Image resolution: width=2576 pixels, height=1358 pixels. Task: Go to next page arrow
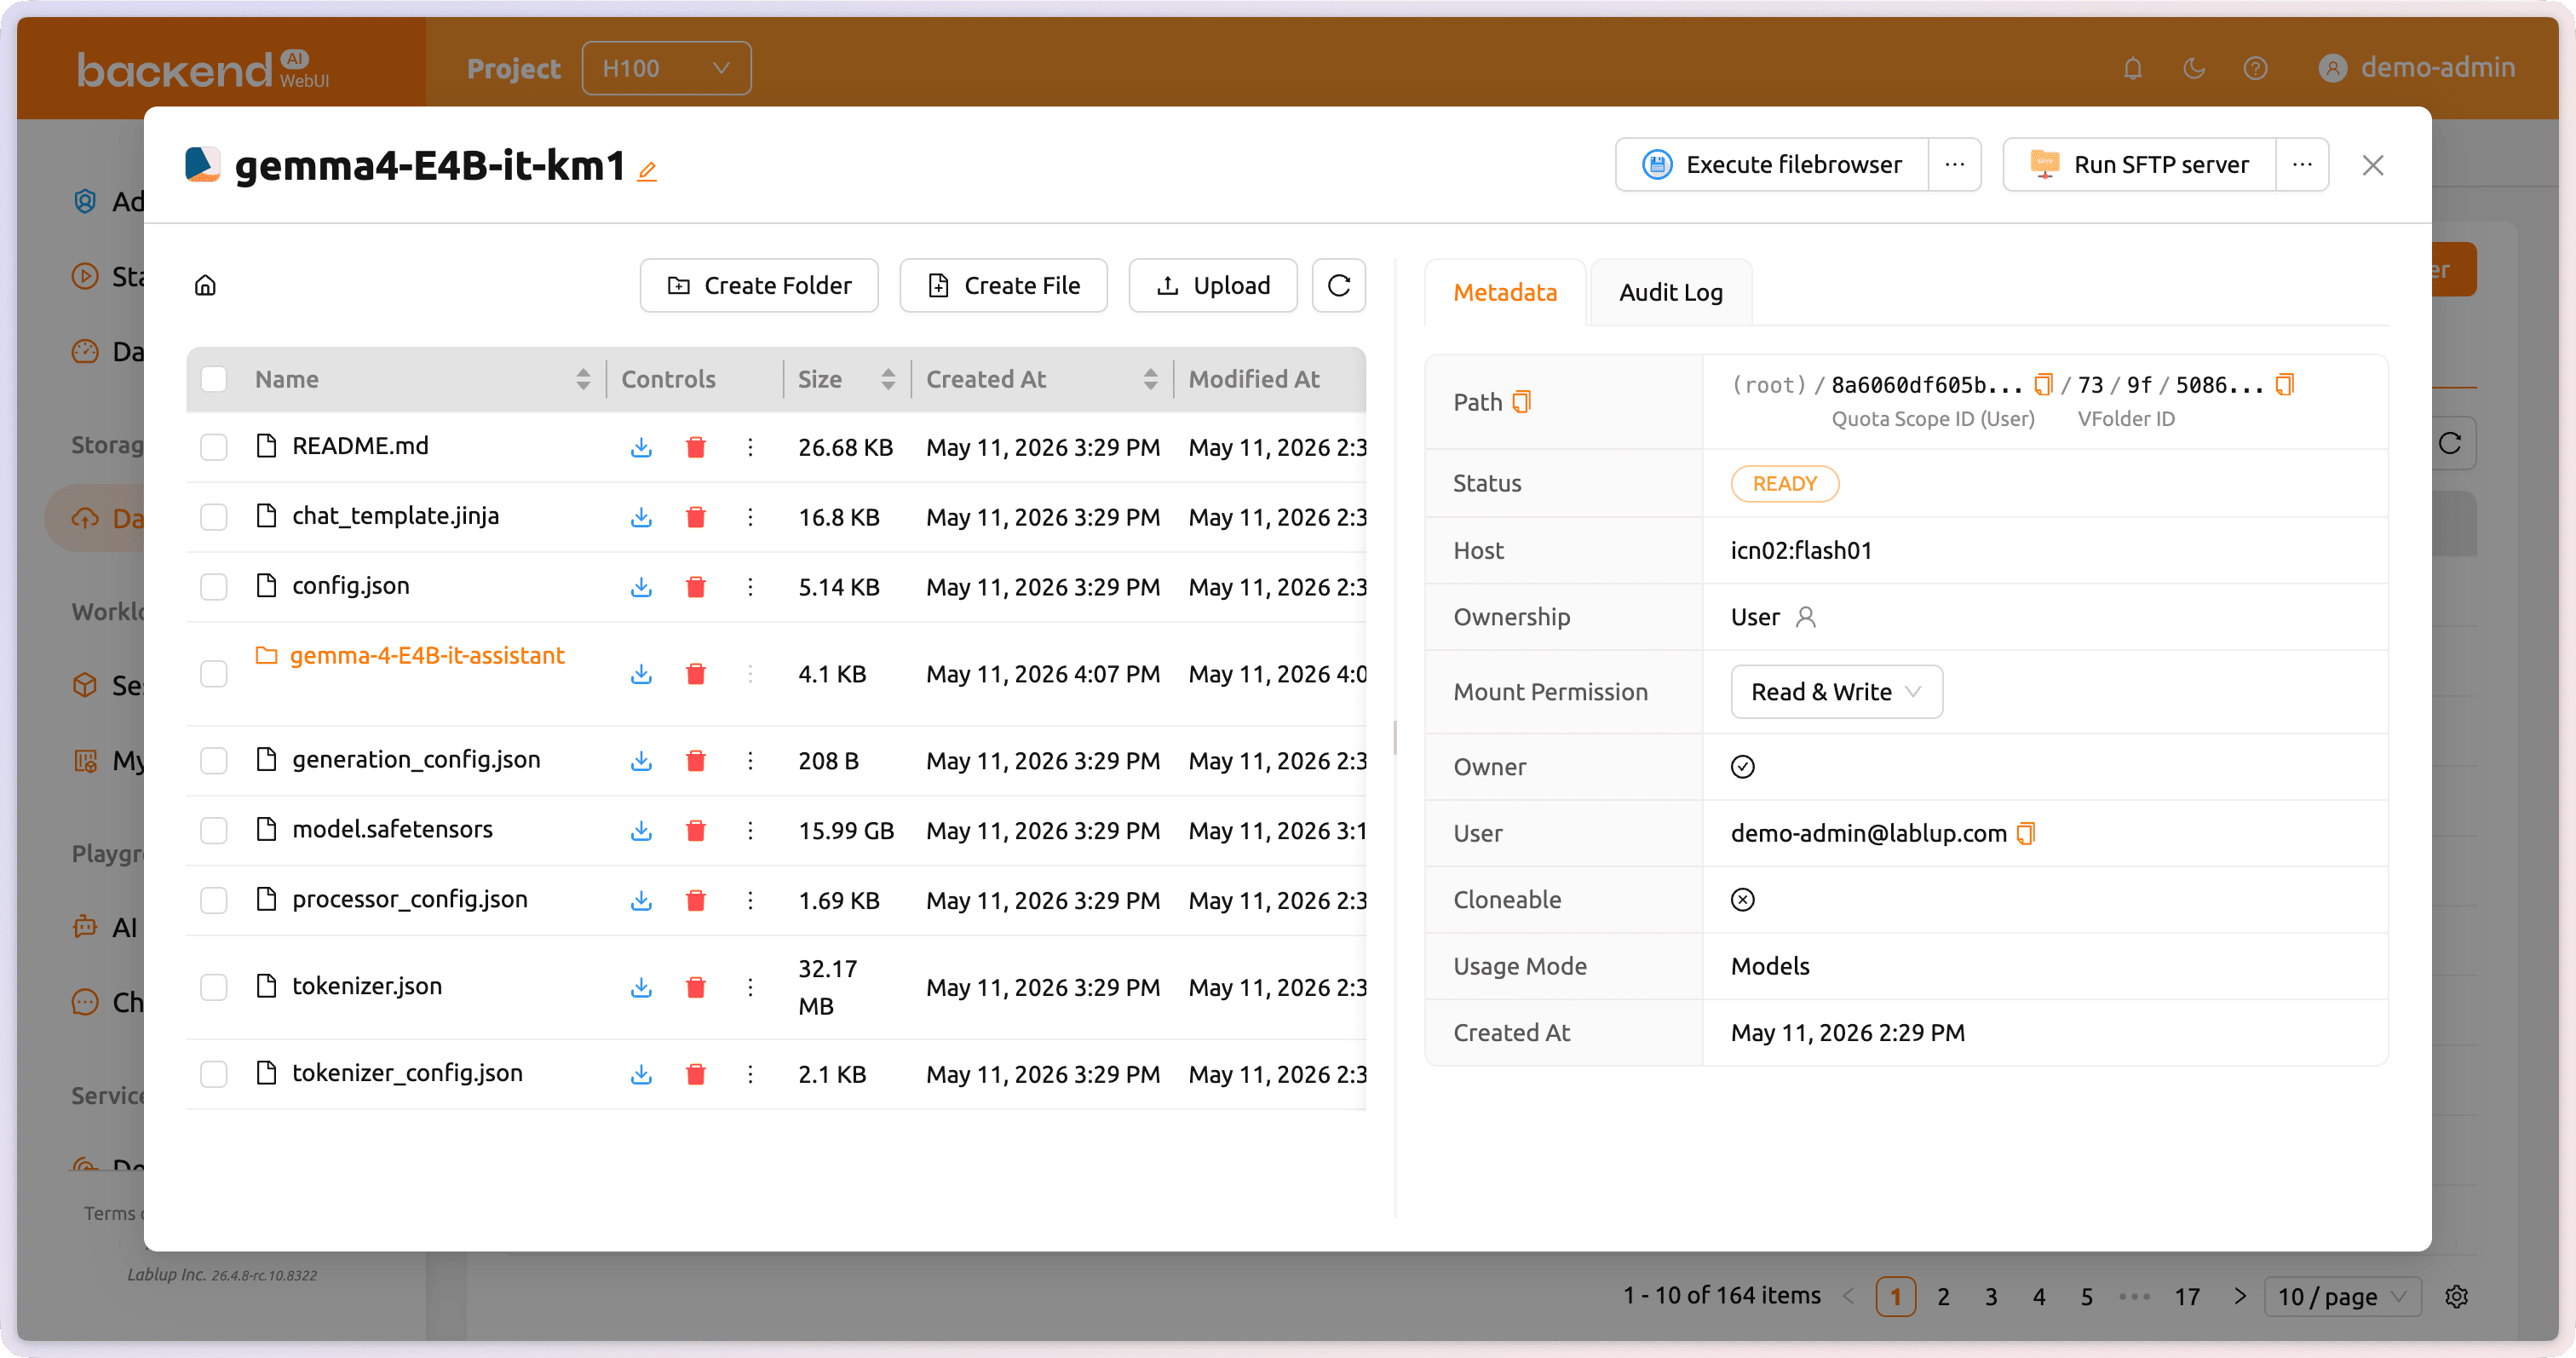tap(2240, 1297)
